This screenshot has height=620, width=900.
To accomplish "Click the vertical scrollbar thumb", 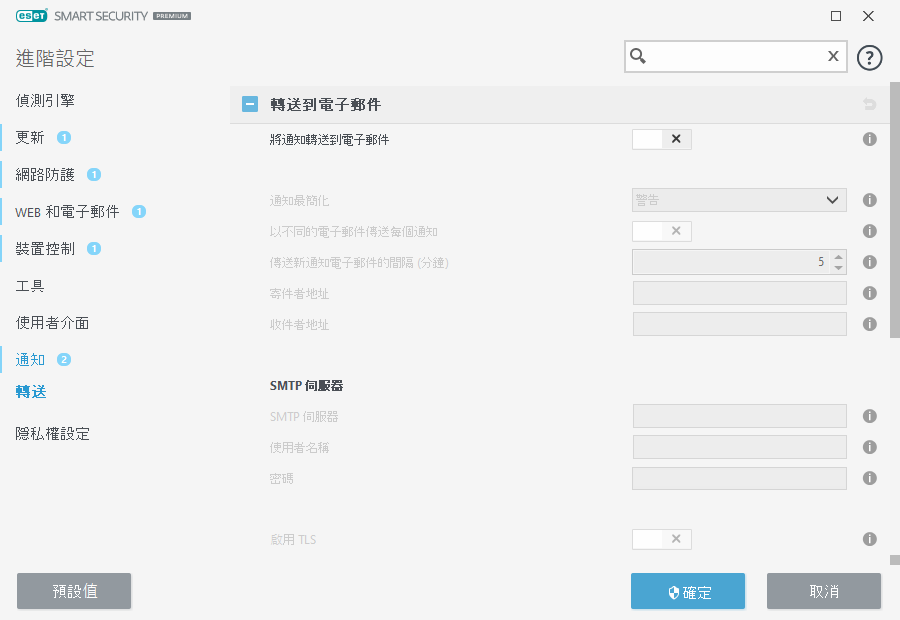I will [x=894, y=210].
